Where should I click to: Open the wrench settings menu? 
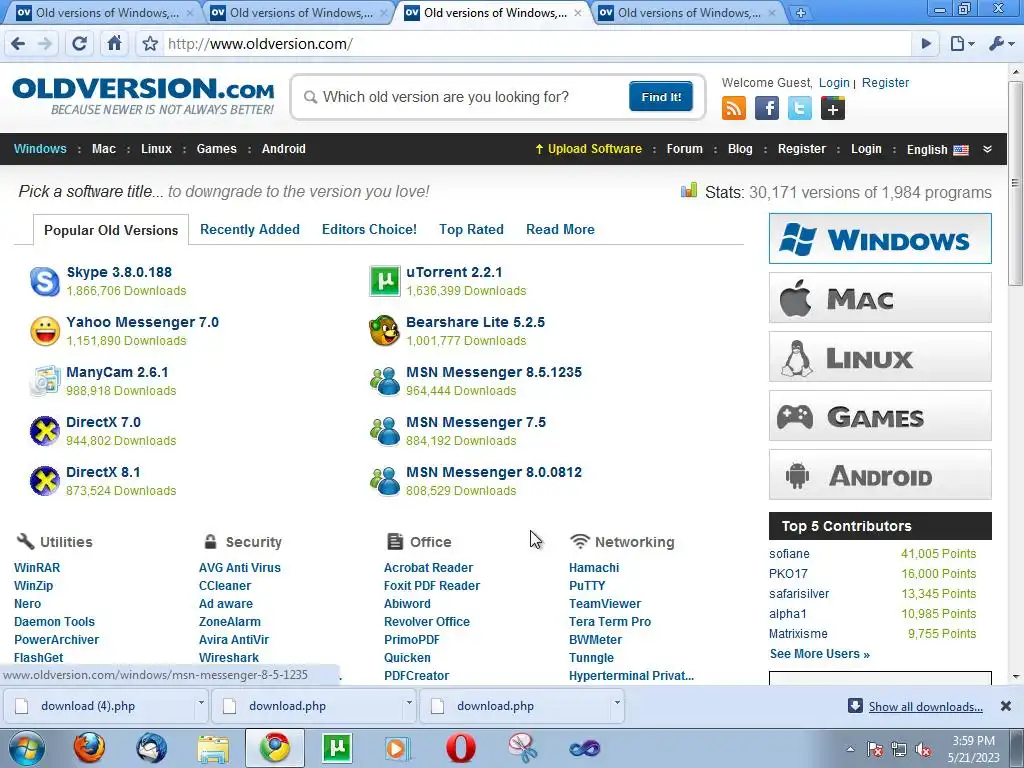[1001, 44]
